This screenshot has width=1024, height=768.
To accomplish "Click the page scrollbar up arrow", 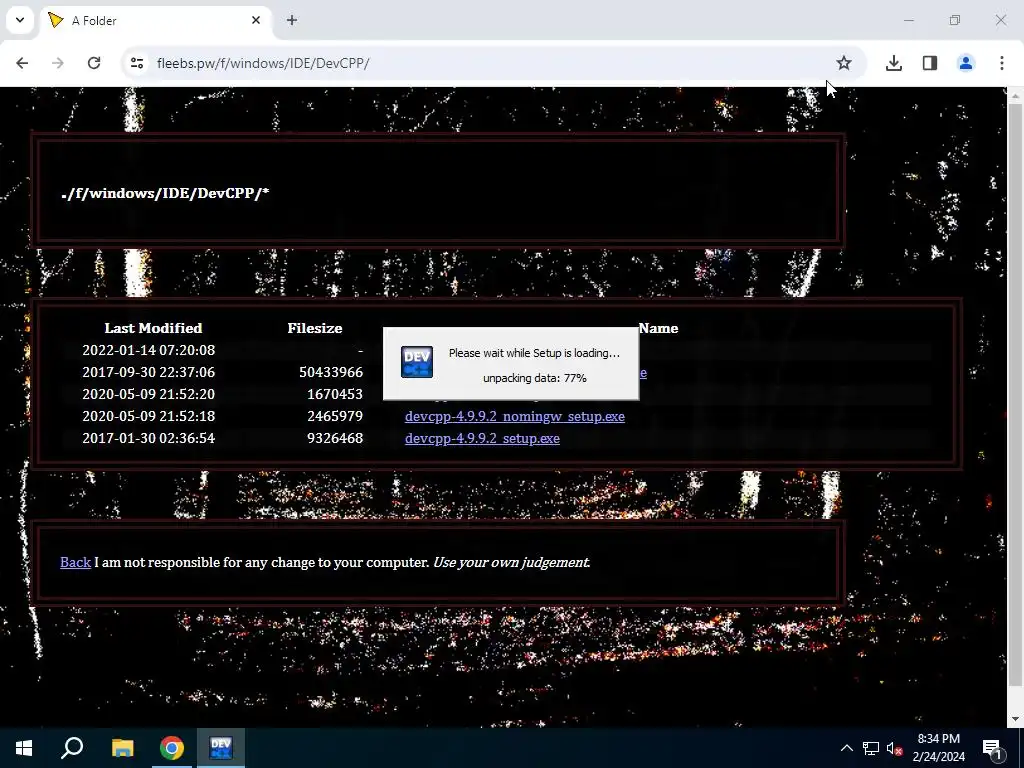I will [1015, 95].
